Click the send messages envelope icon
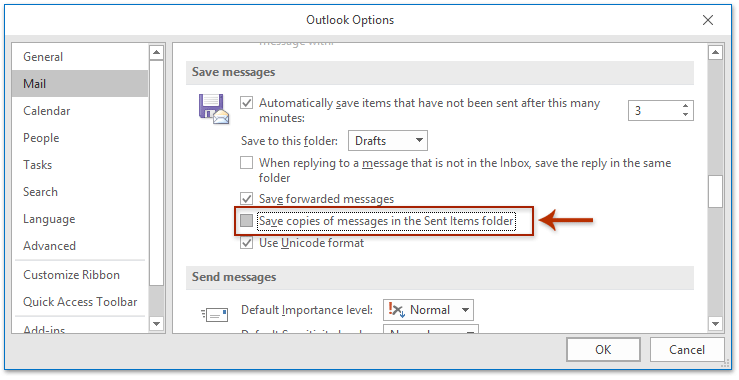The image size is (739, 380). click(214, 314)
